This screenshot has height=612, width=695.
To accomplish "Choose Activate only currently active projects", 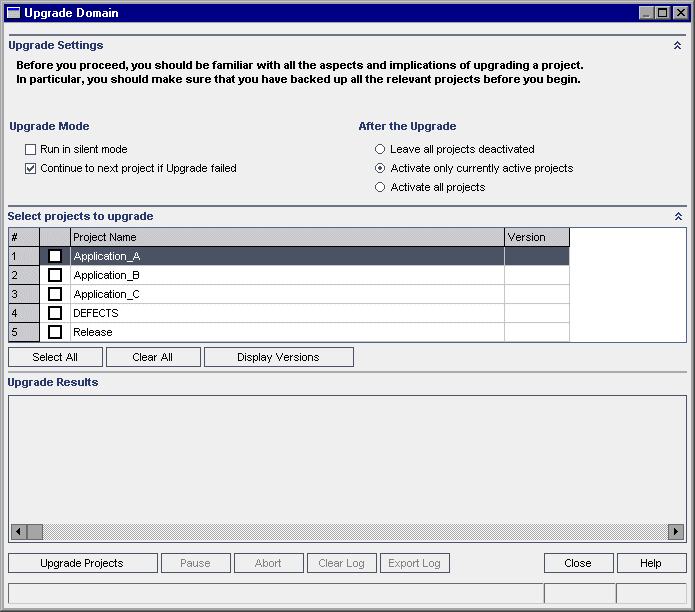I will pos(380,168).
